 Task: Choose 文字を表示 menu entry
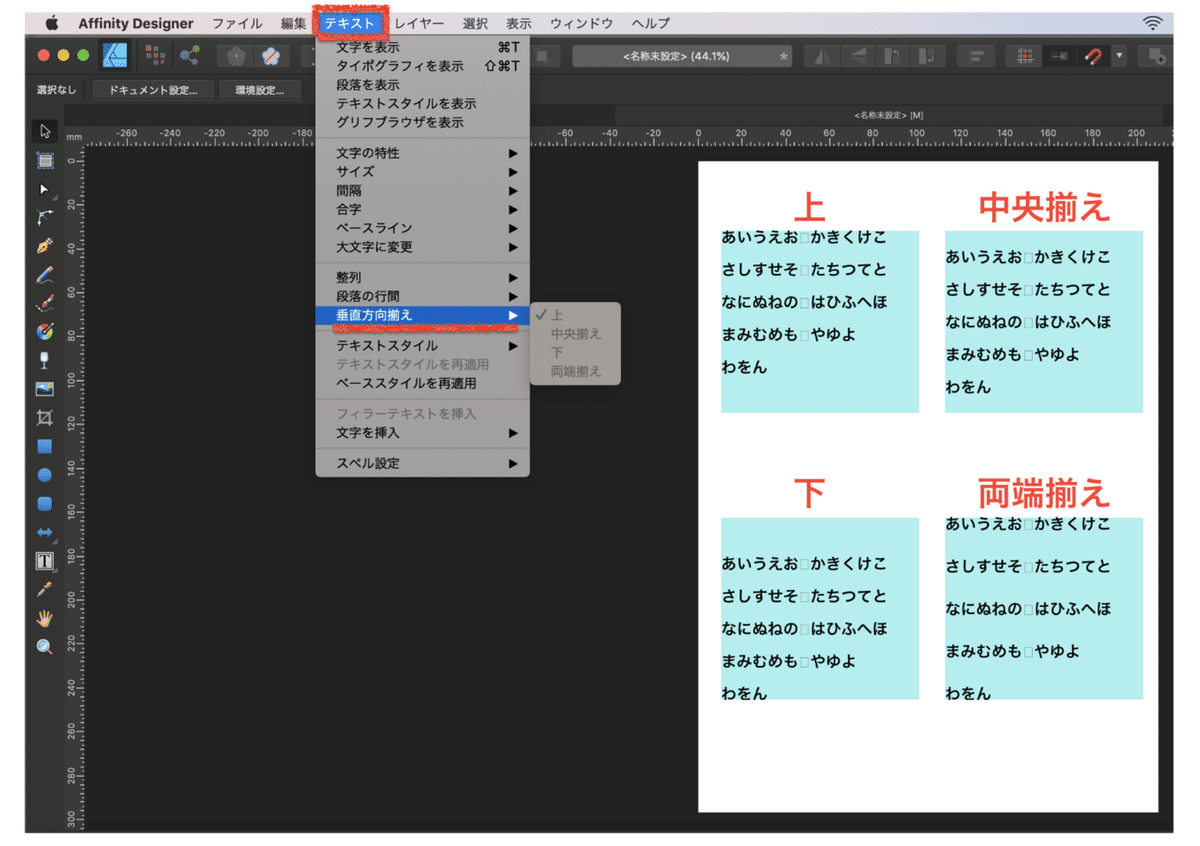click(422, 47)
